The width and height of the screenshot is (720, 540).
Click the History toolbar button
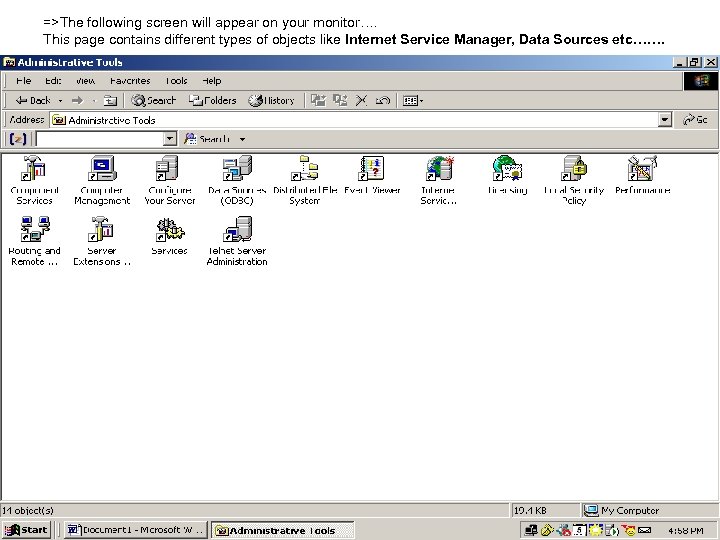pos(271,100)
